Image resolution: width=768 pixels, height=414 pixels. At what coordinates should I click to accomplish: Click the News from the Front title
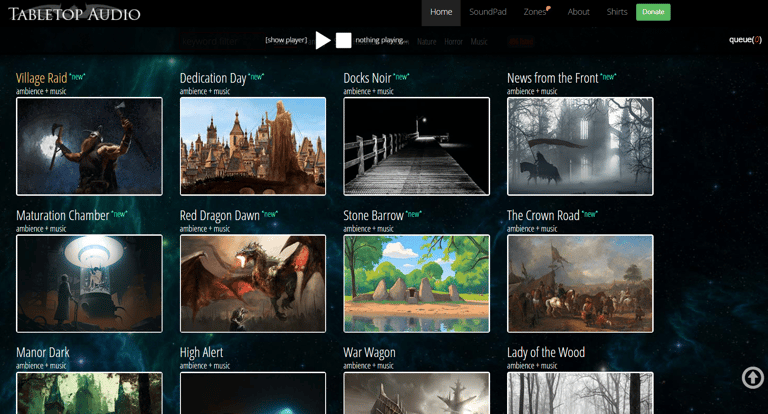coord(552,78)
